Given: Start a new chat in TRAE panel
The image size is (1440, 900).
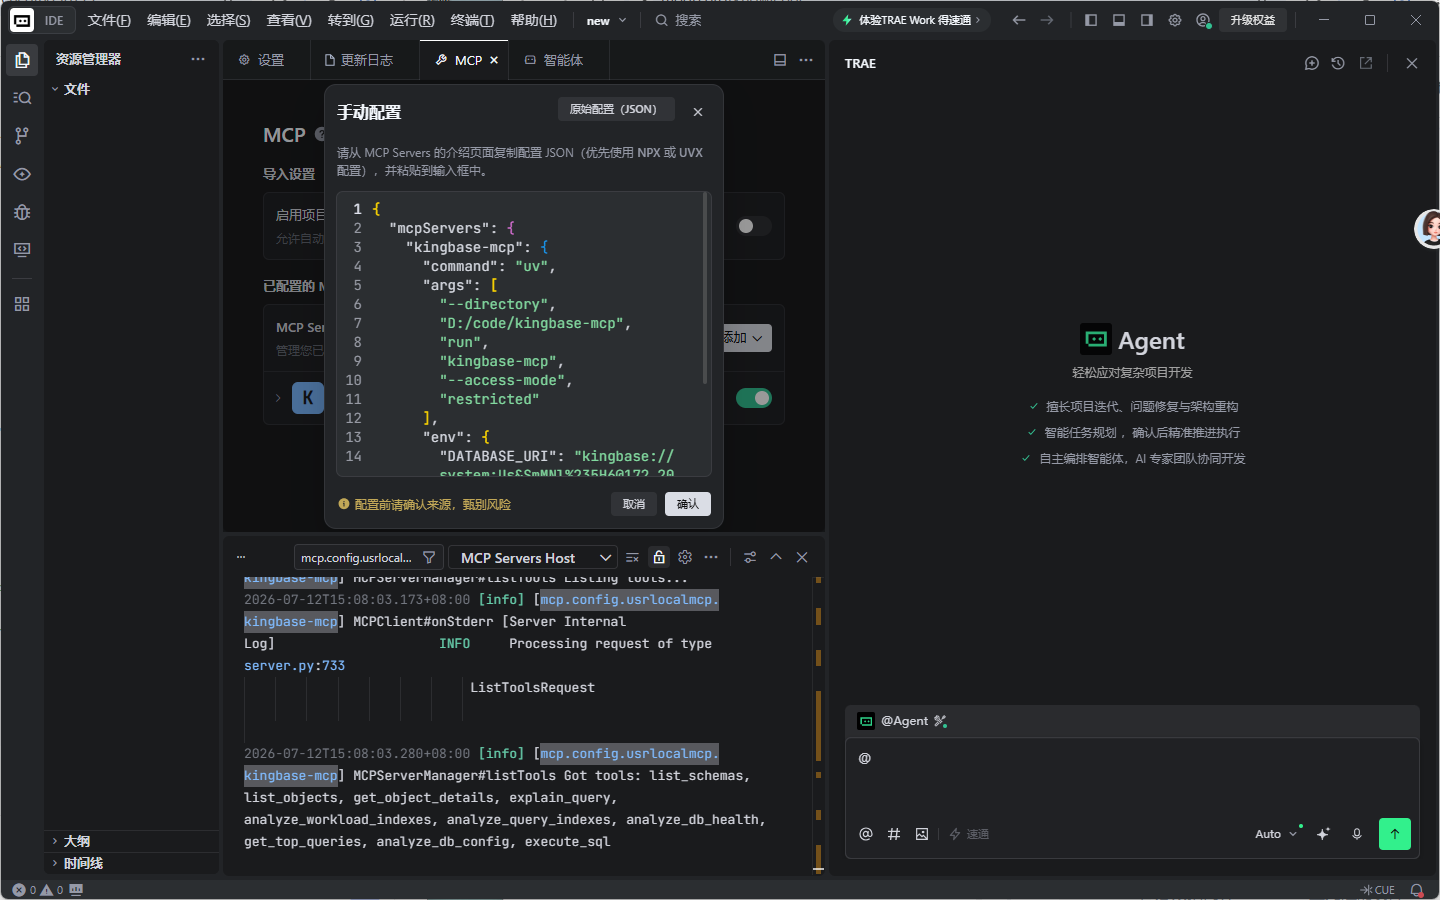Looking at the screenshot, I should 1312,63.
